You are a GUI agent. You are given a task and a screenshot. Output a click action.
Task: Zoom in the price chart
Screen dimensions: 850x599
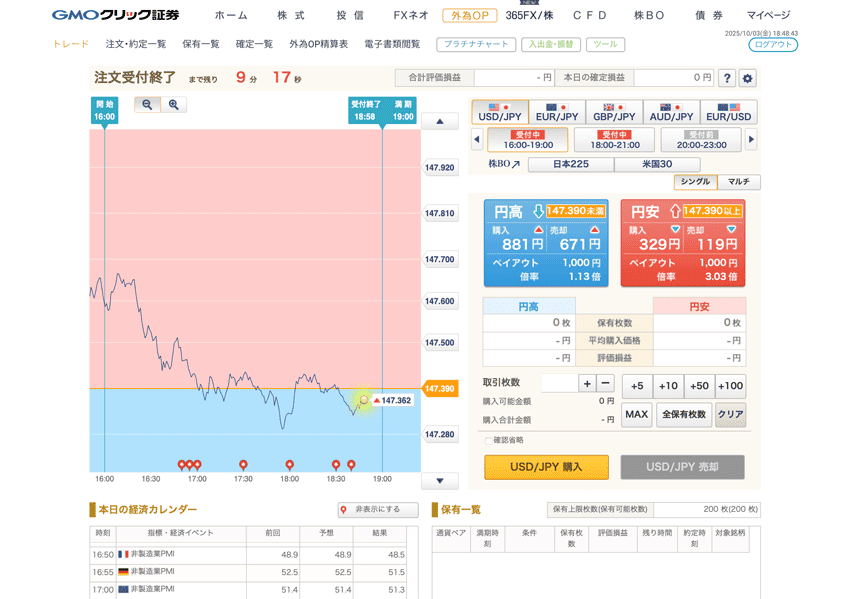(x=173, y=105)
